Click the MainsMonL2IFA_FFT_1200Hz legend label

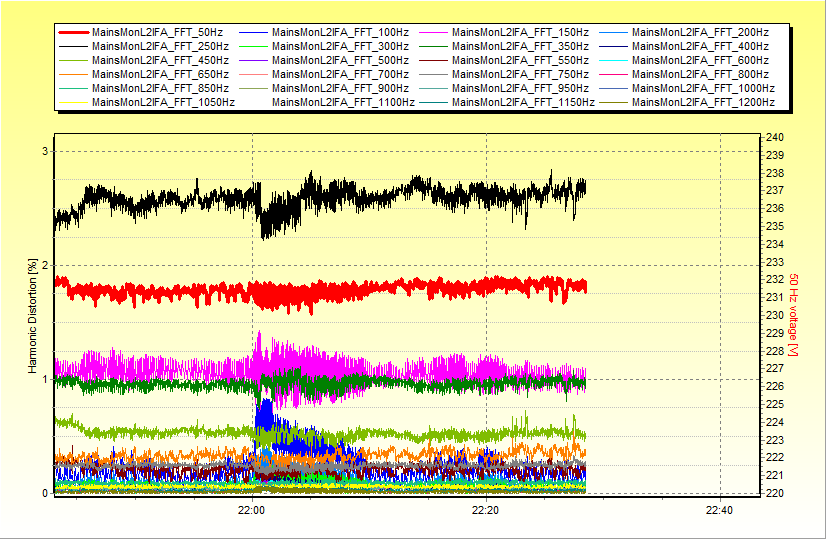click(x=704, y=102)
